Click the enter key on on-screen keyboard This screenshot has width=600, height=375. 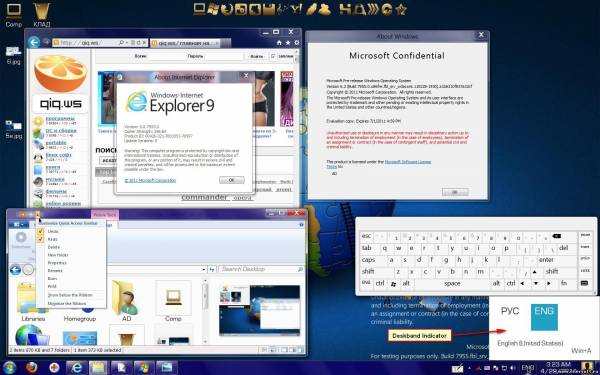pyautogui.click(x=546, y=260)
